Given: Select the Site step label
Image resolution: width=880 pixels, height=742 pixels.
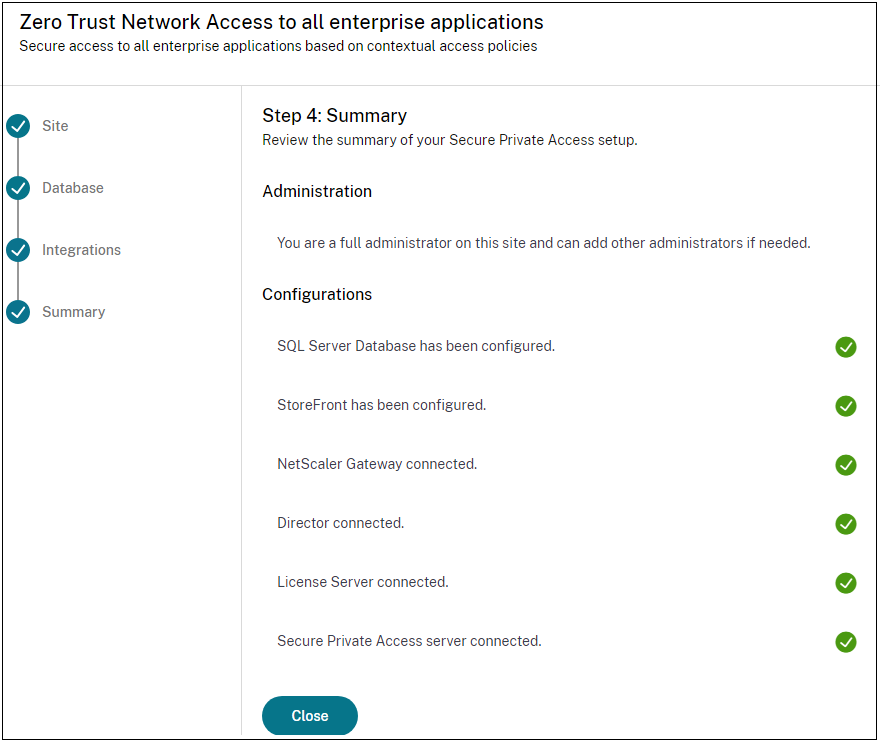Looking at the screenshot, I should pyautogui.click(x=55, y=126).
